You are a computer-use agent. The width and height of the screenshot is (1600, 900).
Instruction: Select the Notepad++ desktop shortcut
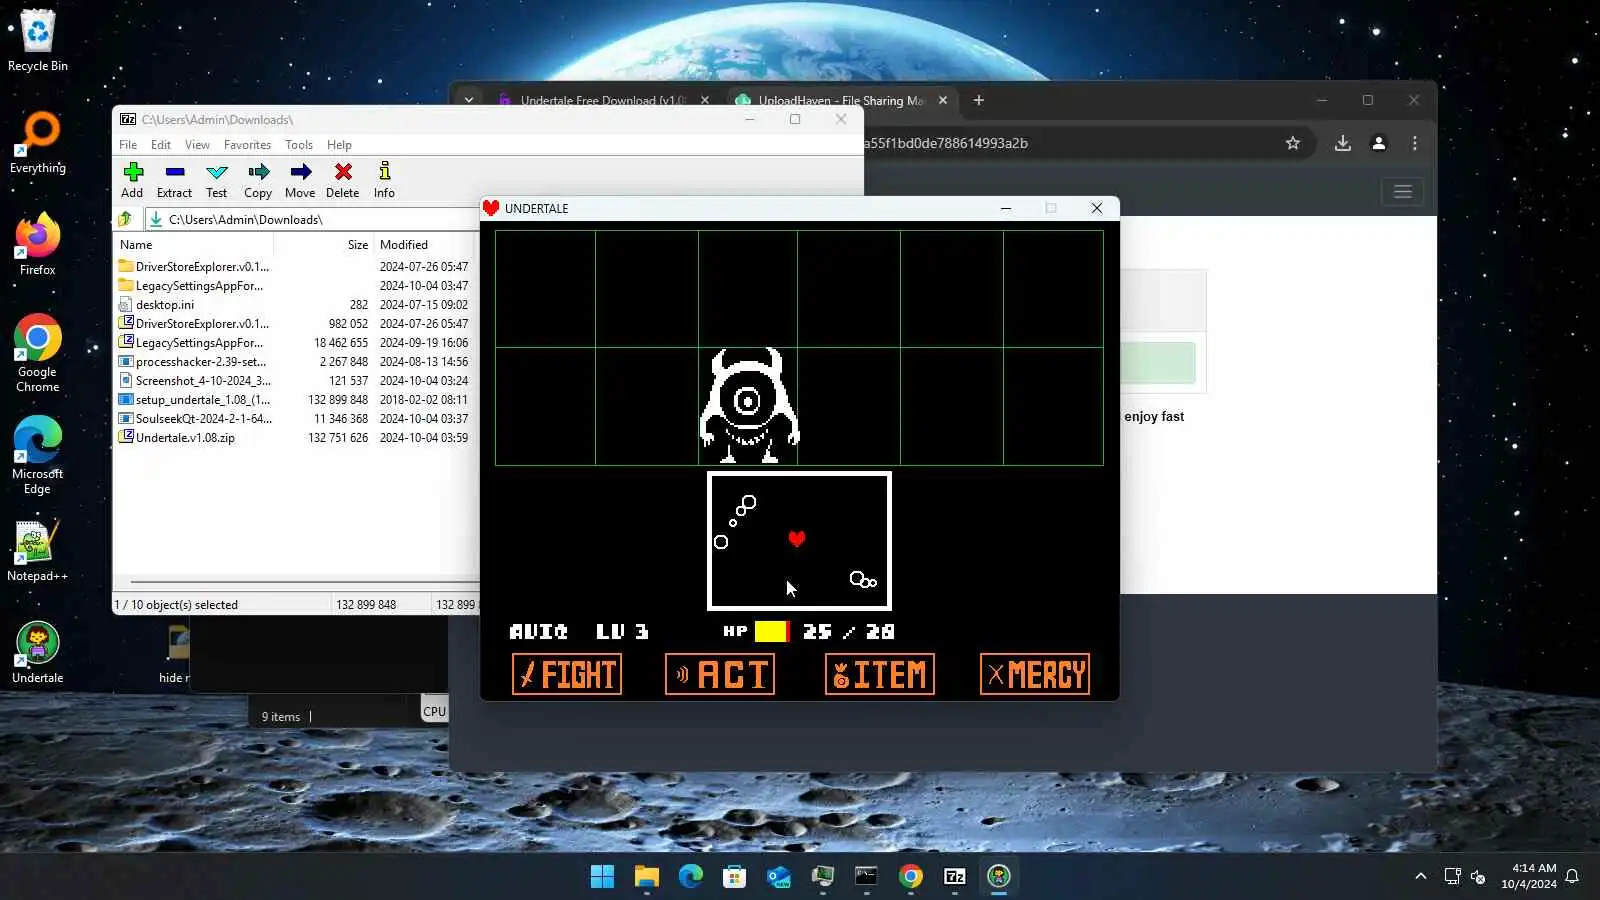(x=38, y=550)
